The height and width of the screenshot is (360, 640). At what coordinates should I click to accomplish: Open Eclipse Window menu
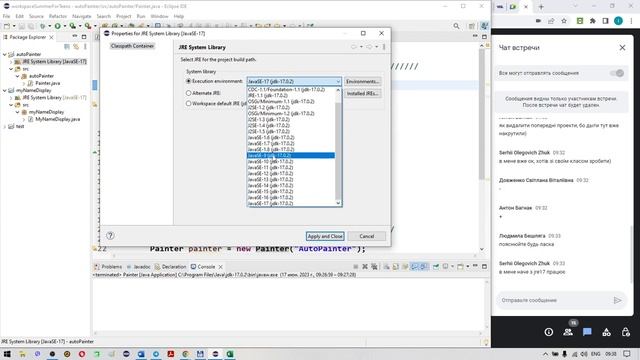pos(159,16)
